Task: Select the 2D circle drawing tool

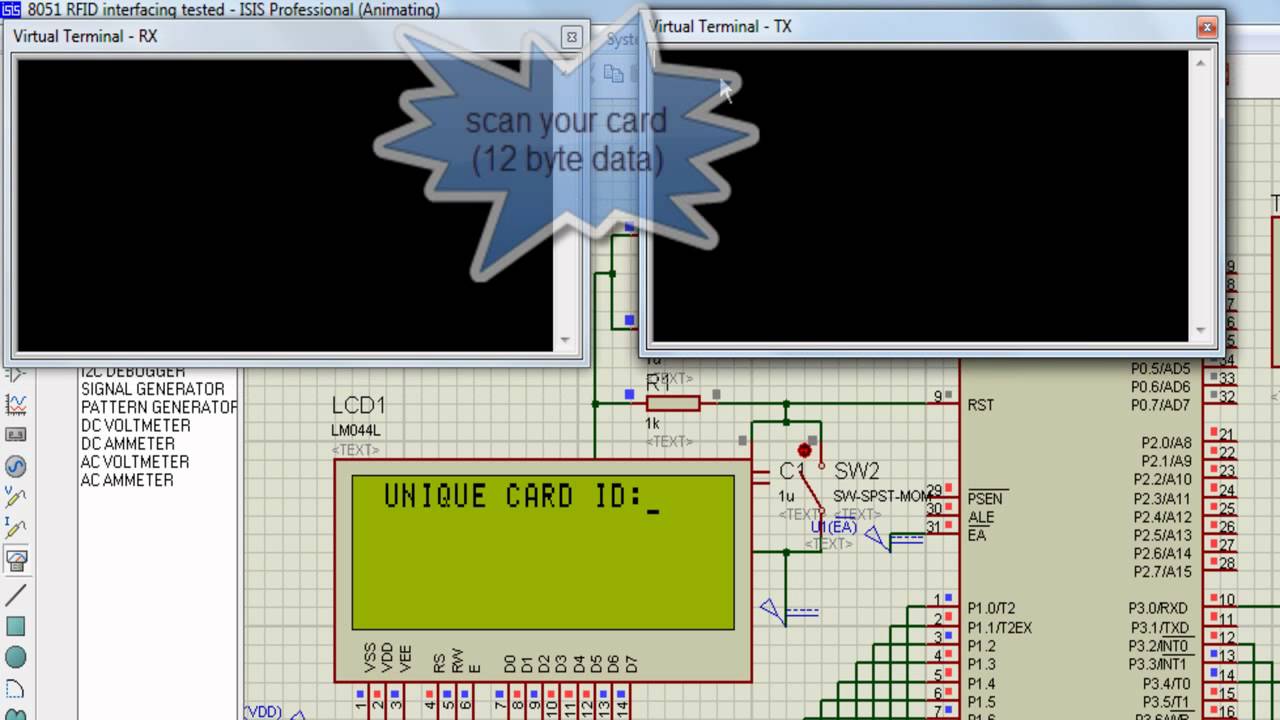Action: [15, 658]
